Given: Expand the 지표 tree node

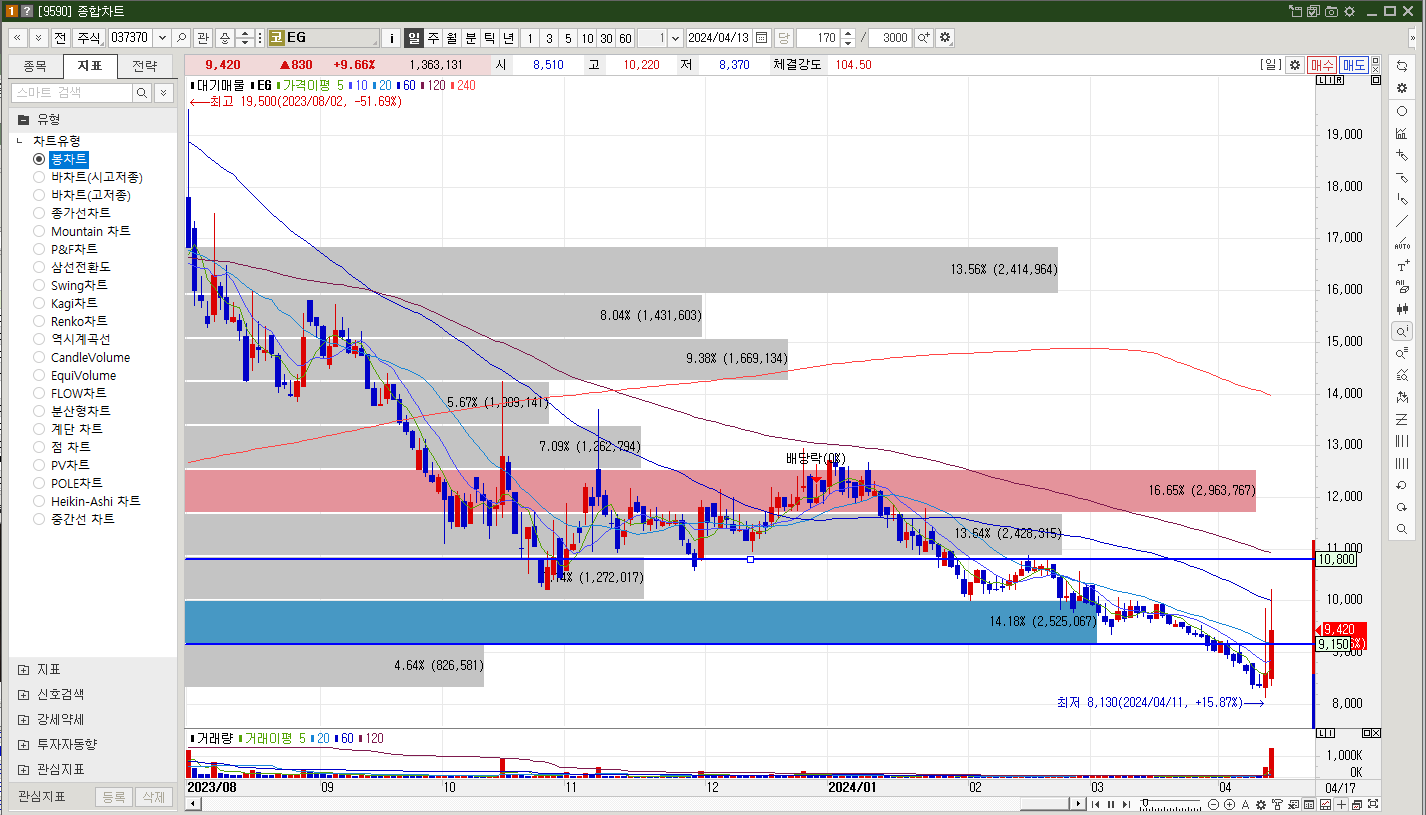Looking at the screenshot, I should click(x=24, y=669).
